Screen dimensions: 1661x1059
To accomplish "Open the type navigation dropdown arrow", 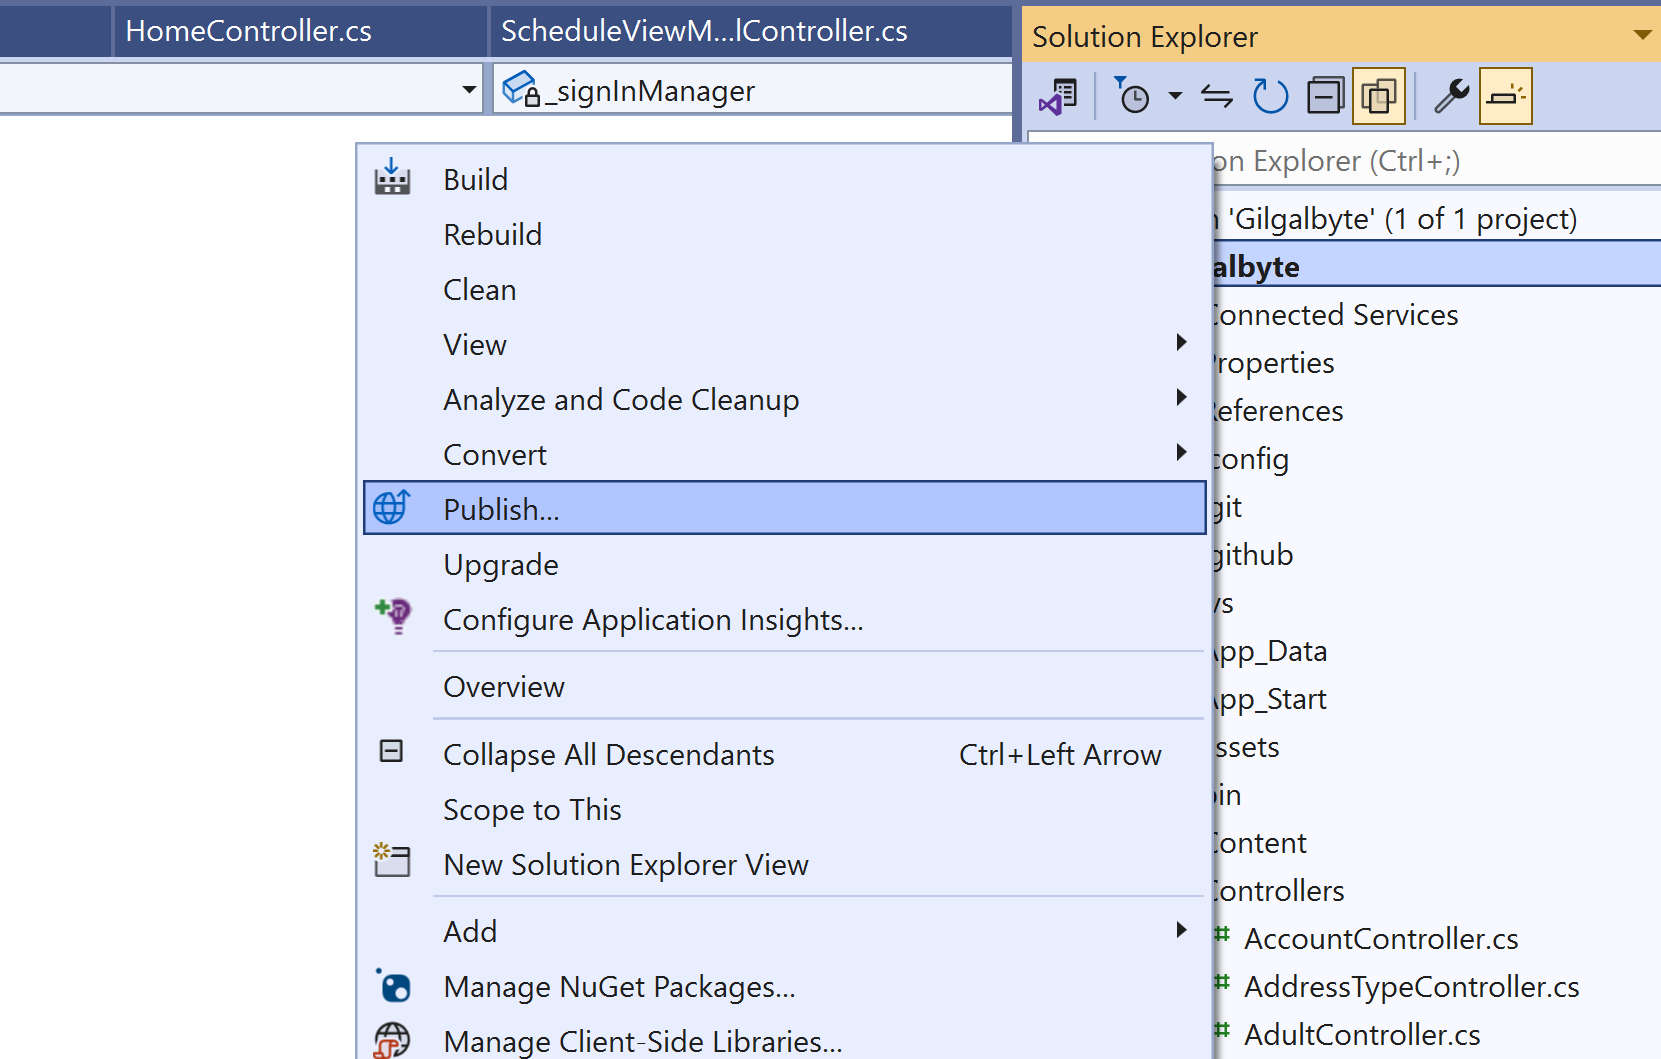I will (x=469, y=89).
